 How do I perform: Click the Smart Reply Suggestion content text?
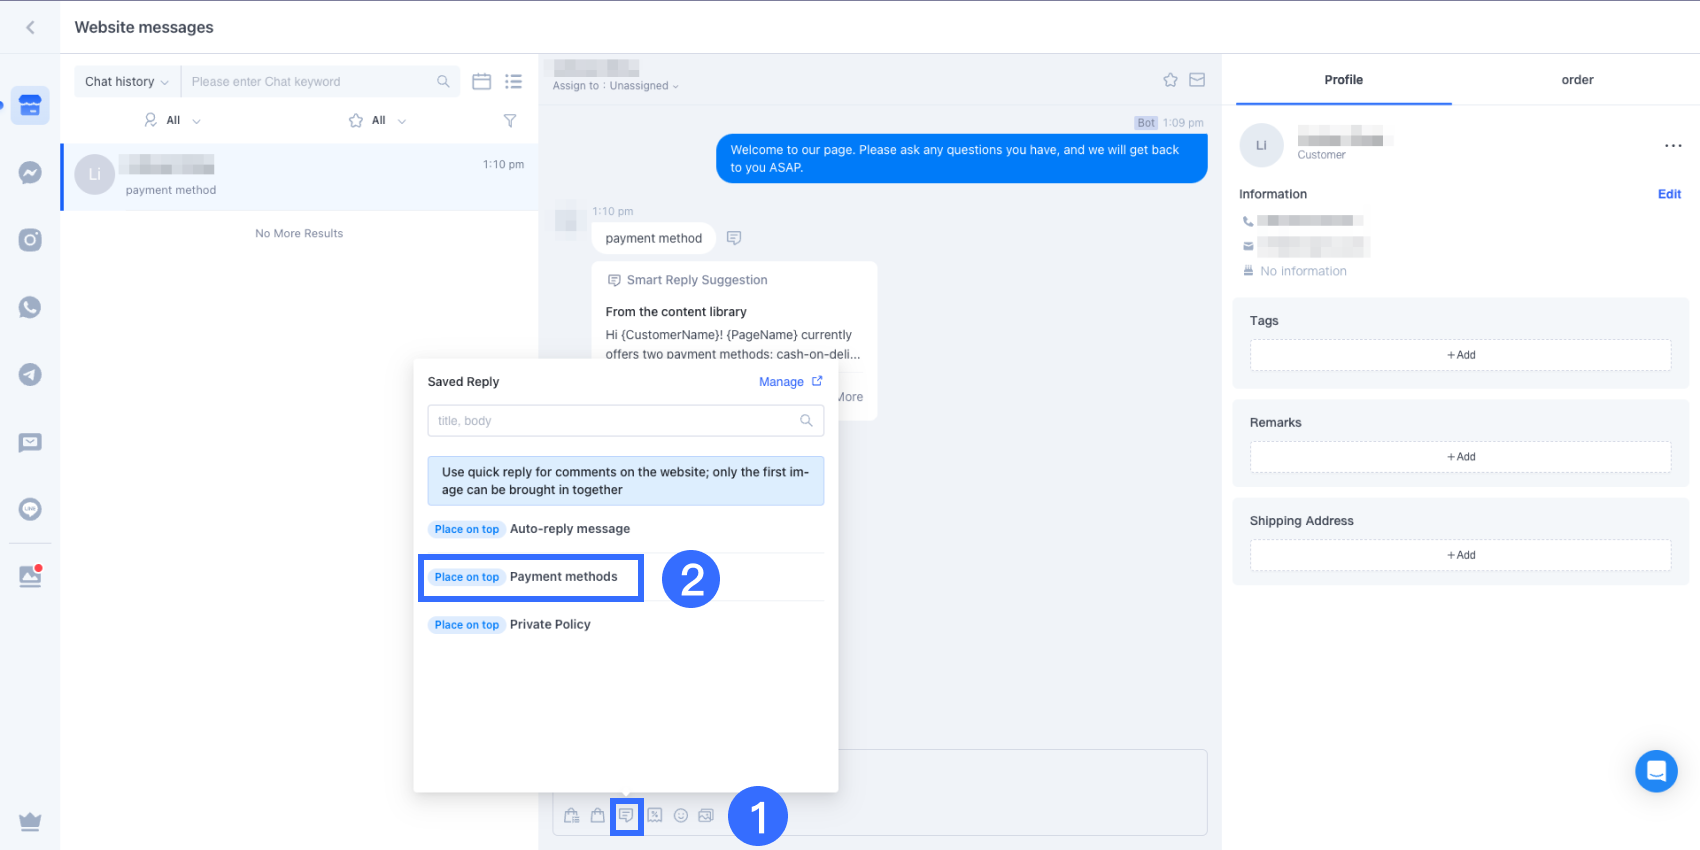tap(733, 344)
